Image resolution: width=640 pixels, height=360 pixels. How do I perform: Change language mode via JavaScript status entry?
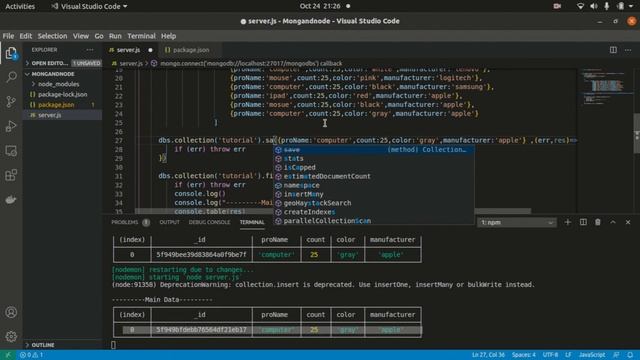(592, 355)
